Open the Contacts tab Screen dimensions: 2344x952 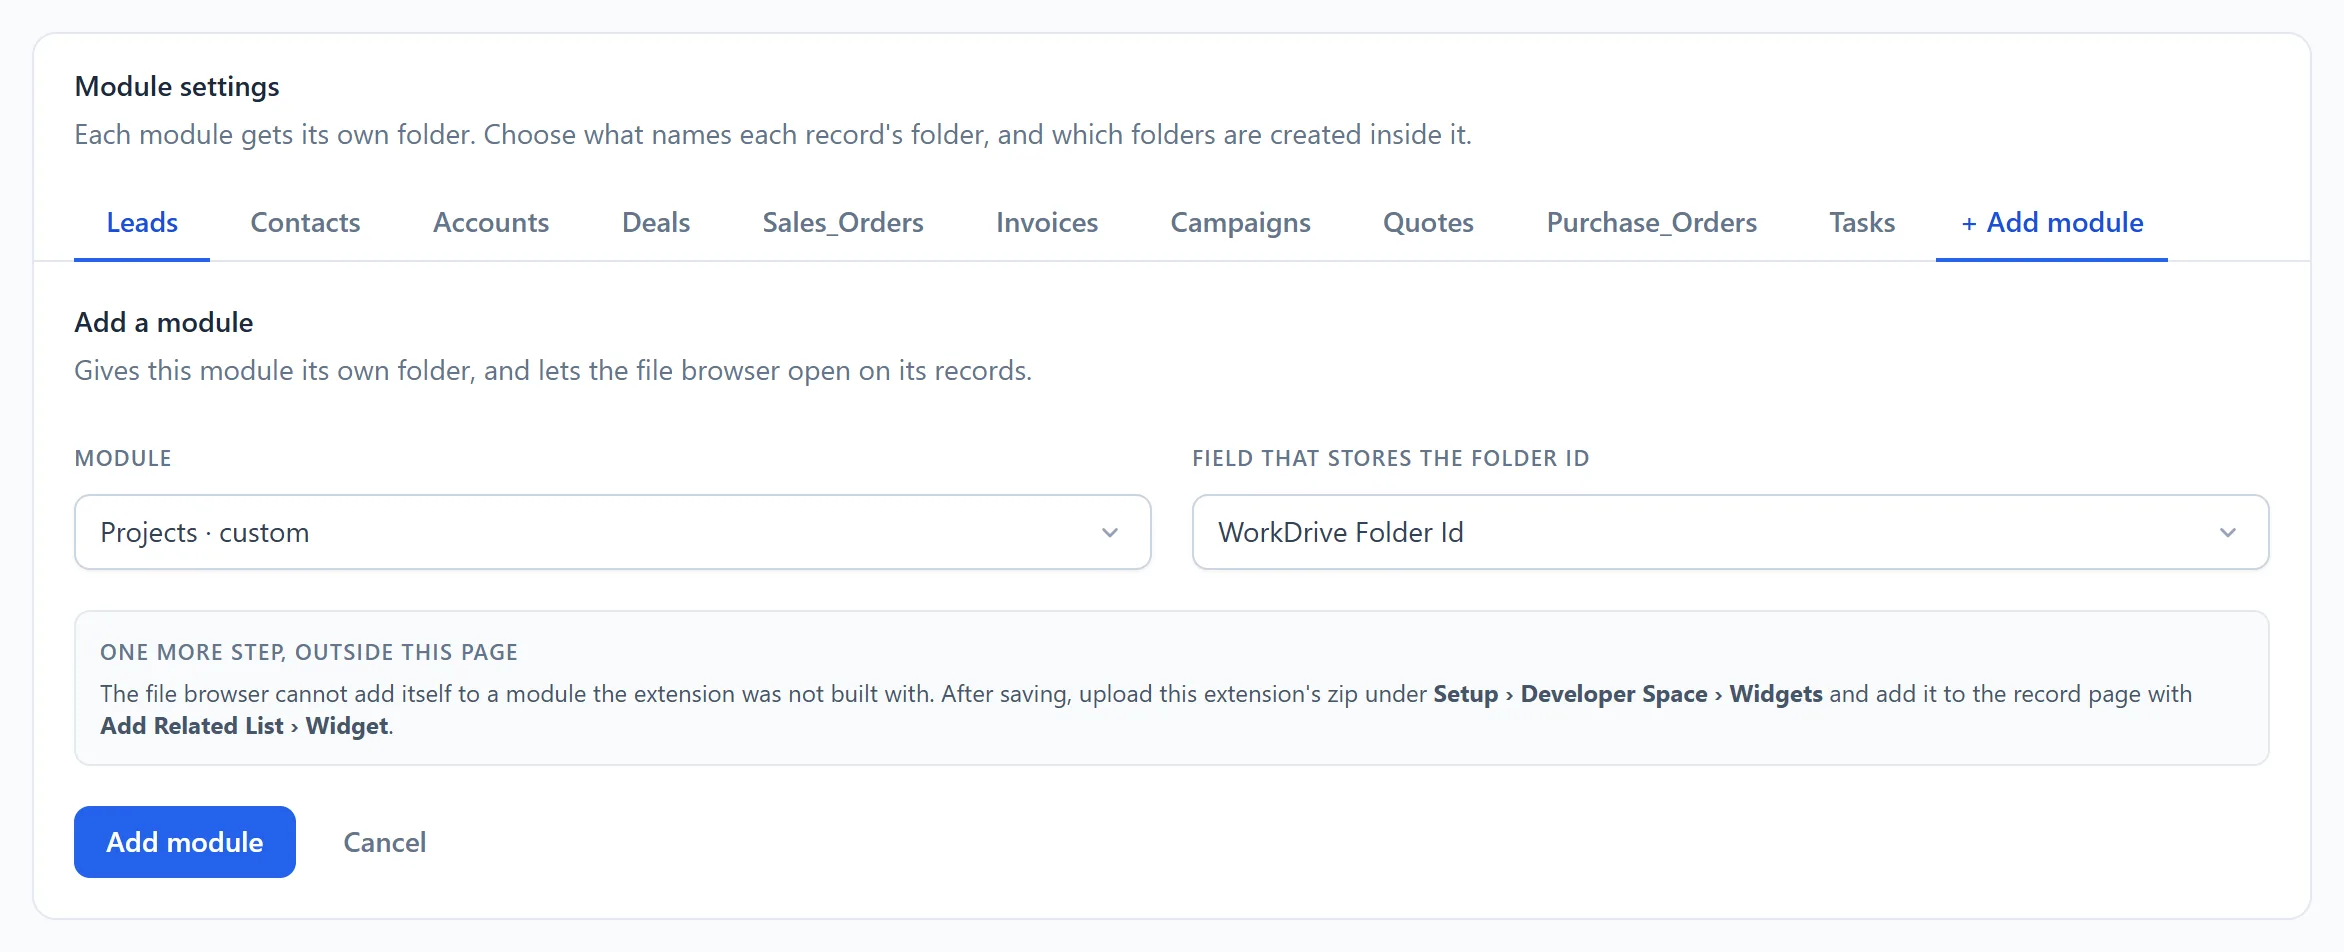click(x=305, y=223)
